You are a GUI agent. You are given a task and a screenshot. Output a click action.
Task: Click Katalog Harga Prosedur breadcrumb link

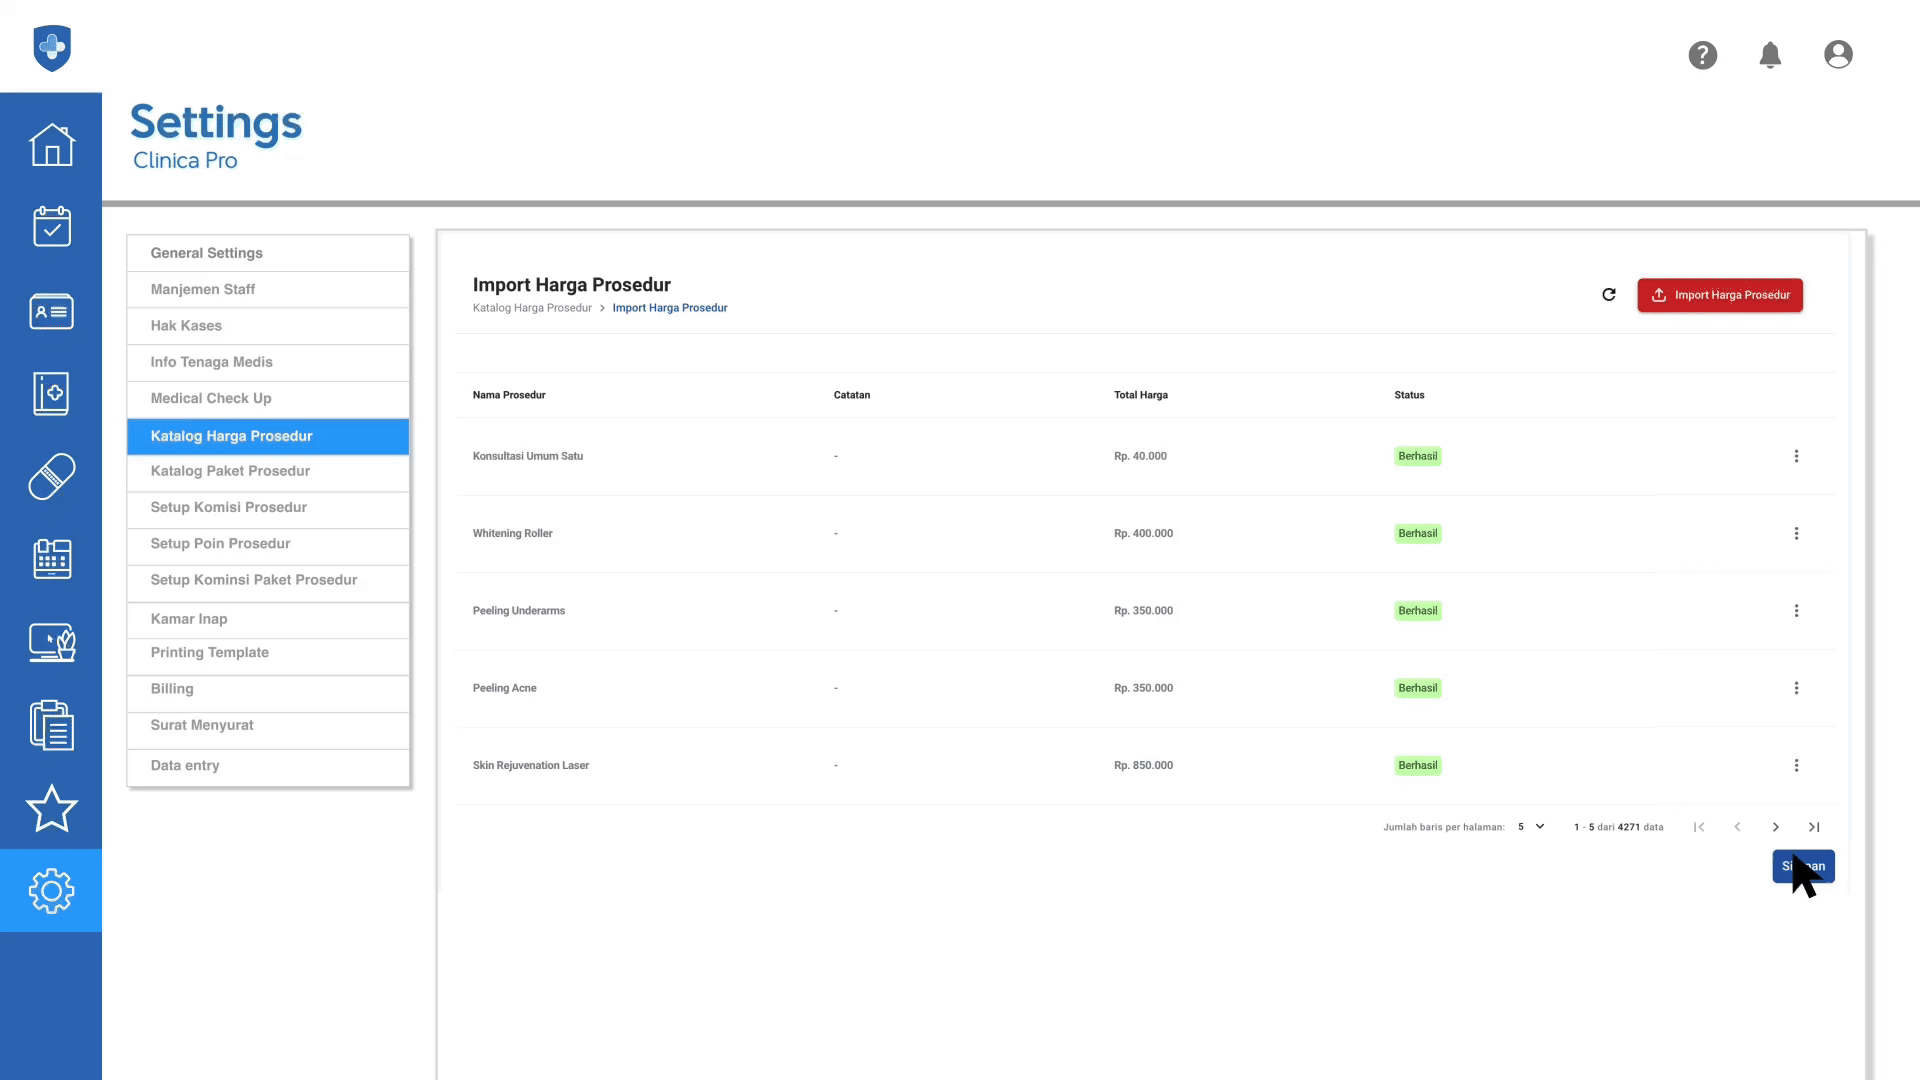532,308
